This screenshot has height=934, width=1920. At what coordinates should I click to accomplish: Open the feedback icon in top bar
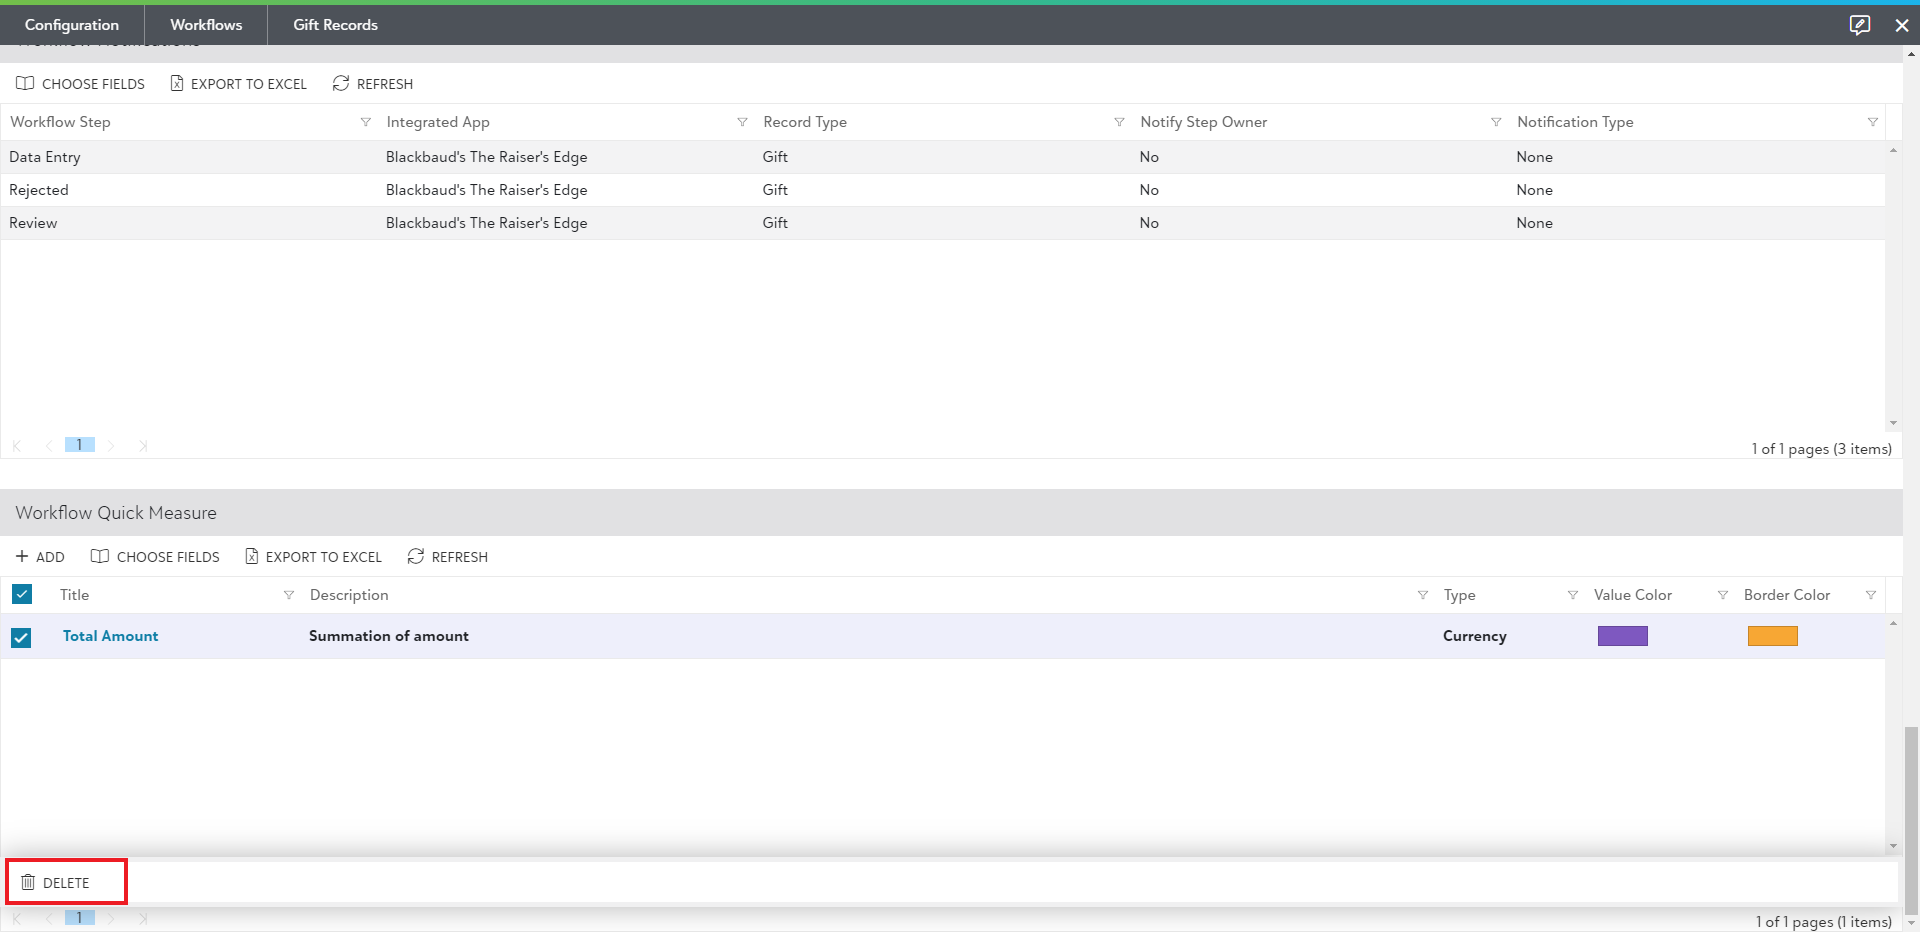1859,25
